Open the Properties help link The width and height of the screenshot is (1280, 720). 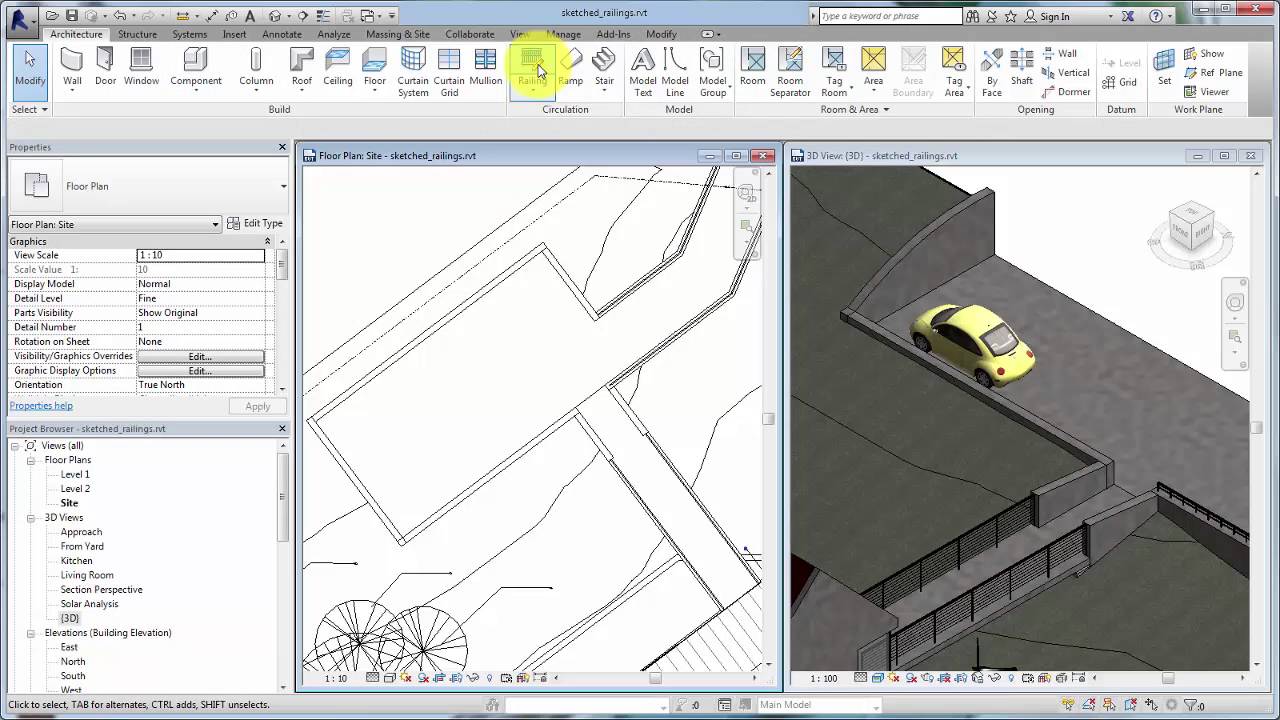point(41,406)
